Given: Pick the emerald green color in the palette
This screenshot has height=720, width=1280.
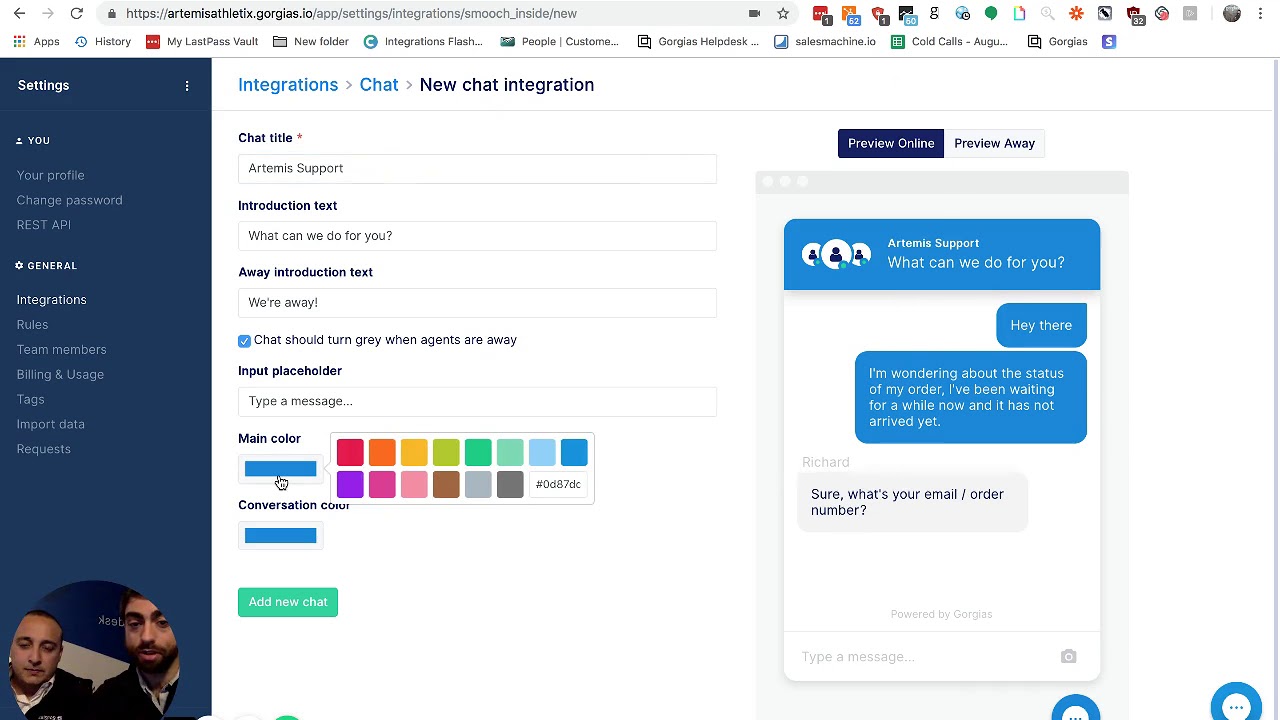Looking at the screenshot, I should pyautogui.click(x=478, y=453).
